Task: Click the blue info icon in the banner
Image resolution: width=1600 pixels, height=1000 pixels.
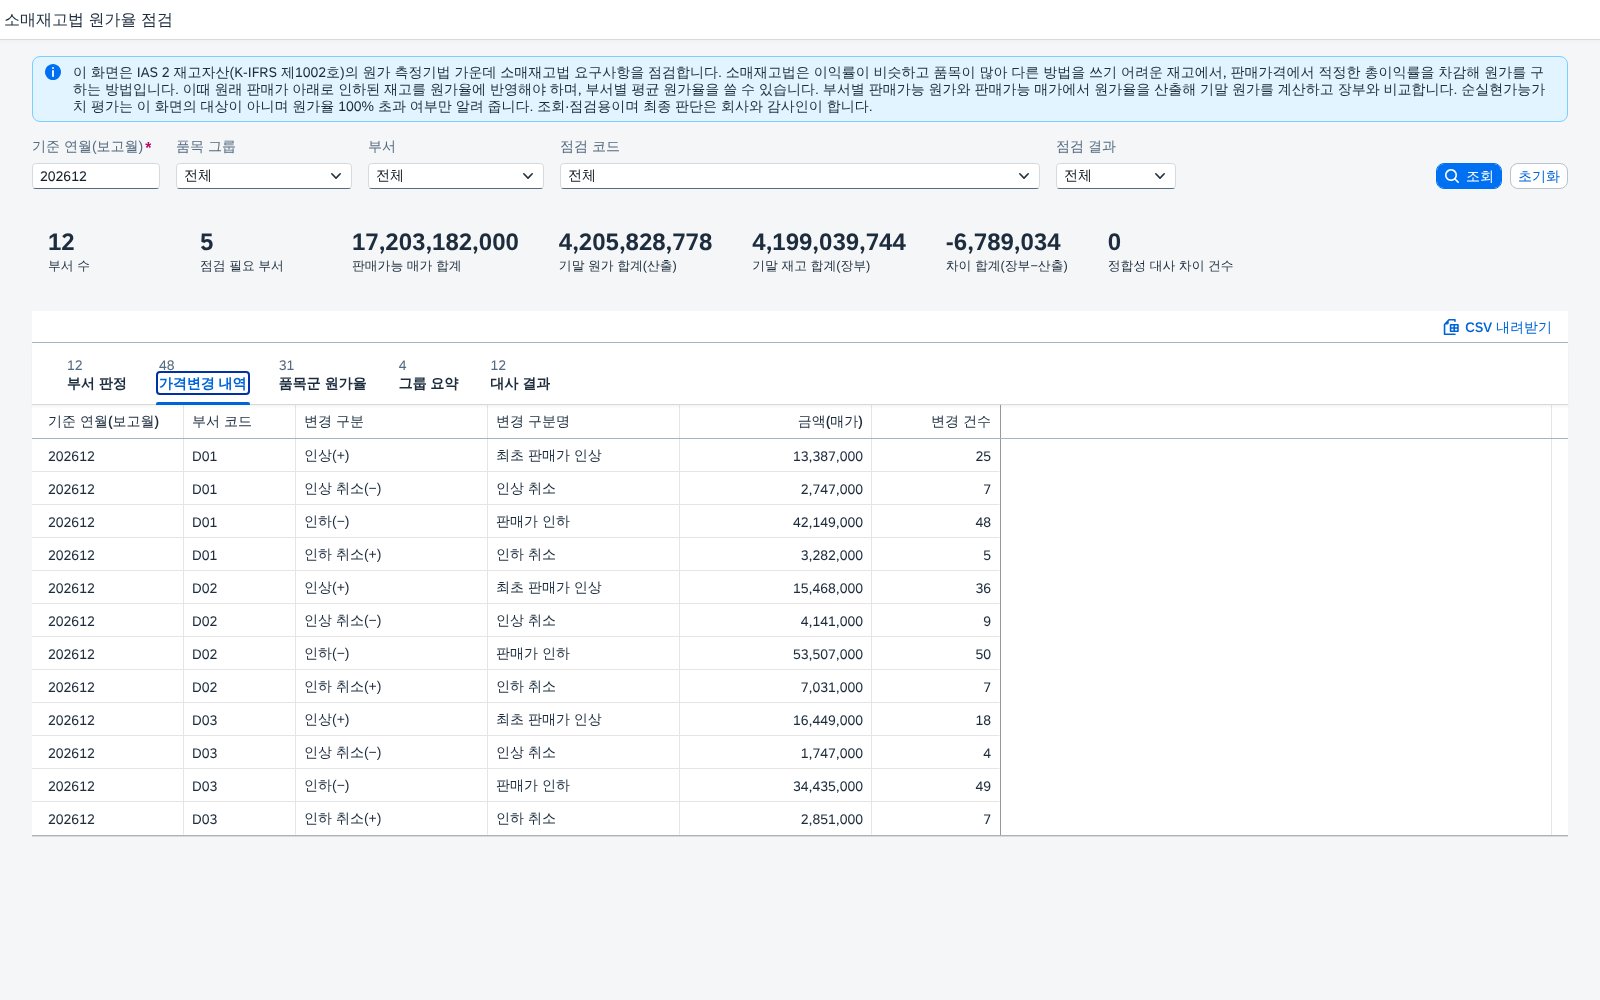Action: [x=53, y=72]
